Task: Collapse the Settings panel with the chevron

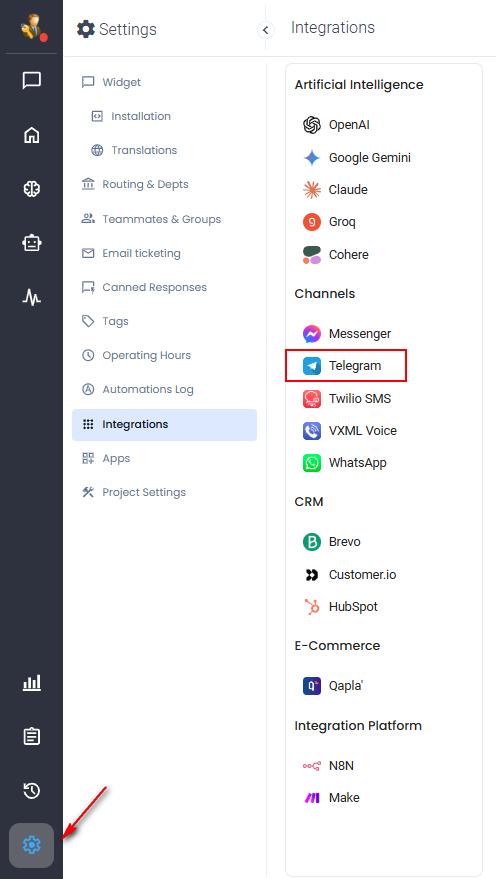Action: [266, 30]
